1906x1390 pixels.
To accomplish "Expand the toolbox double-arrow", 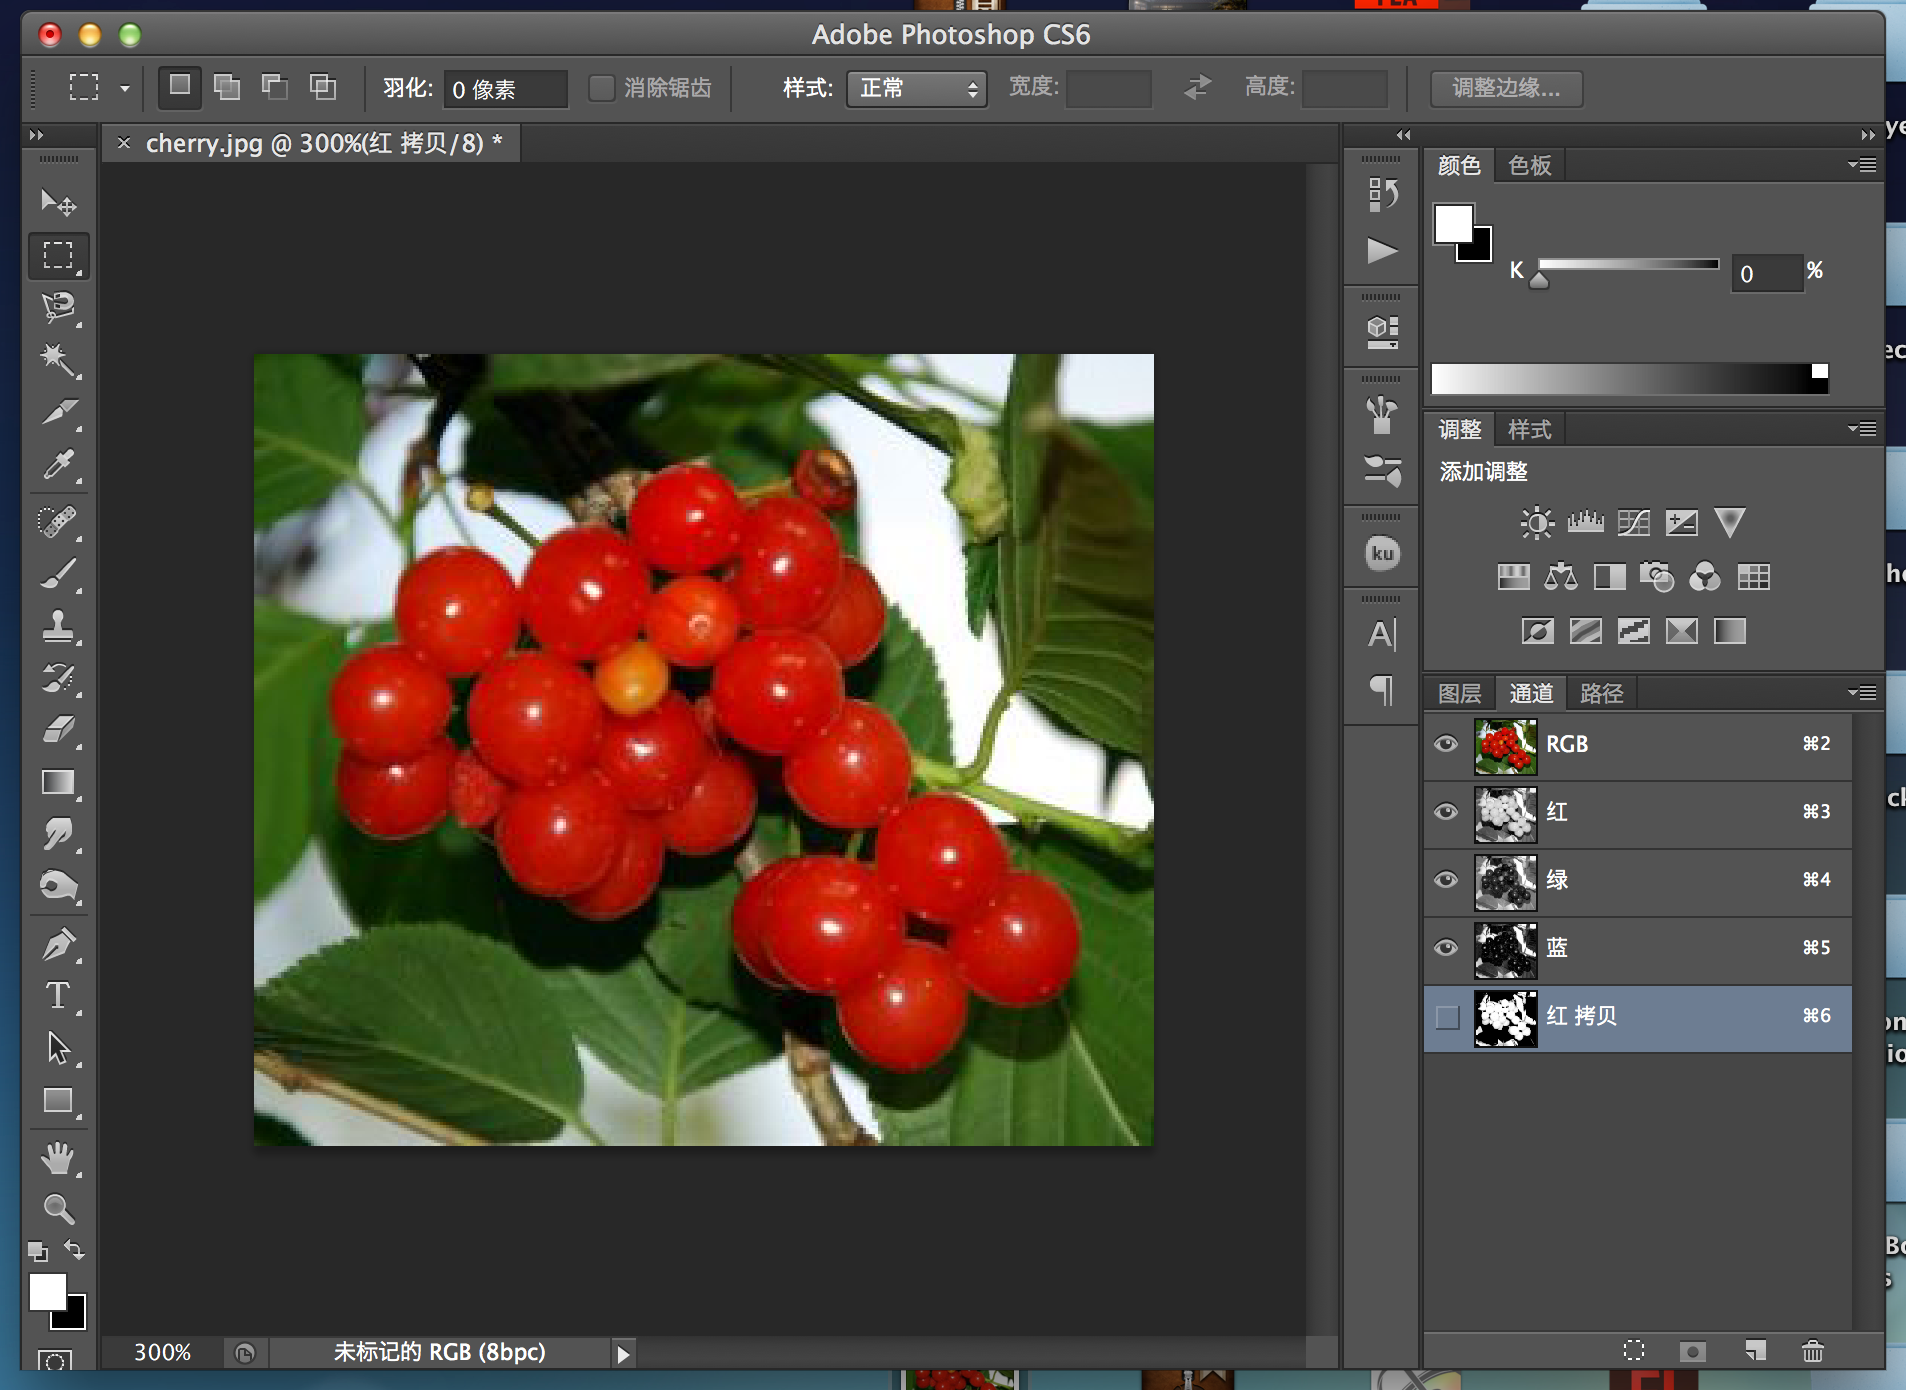I will coord(37,135).
